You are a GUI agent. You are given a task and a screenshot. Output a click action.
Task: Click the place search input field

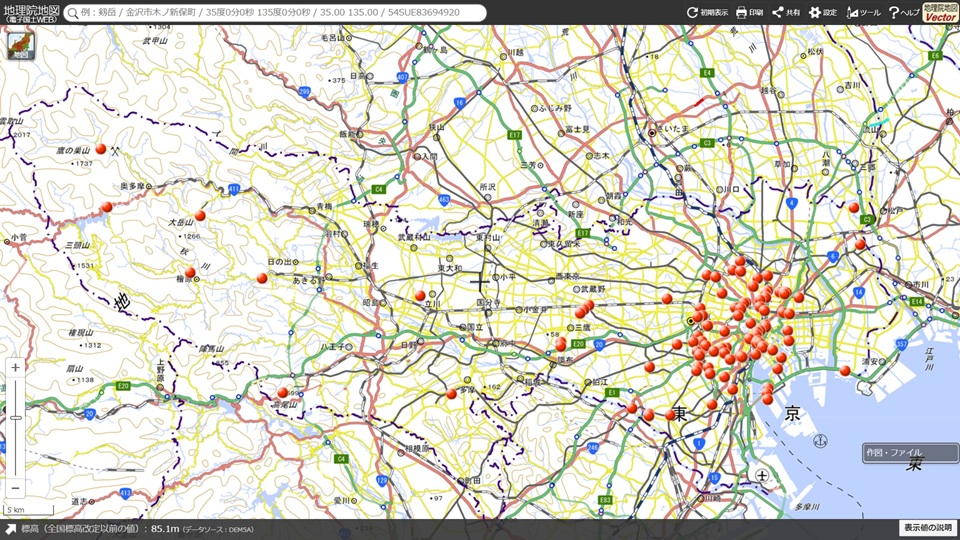(x=280, y=13)
